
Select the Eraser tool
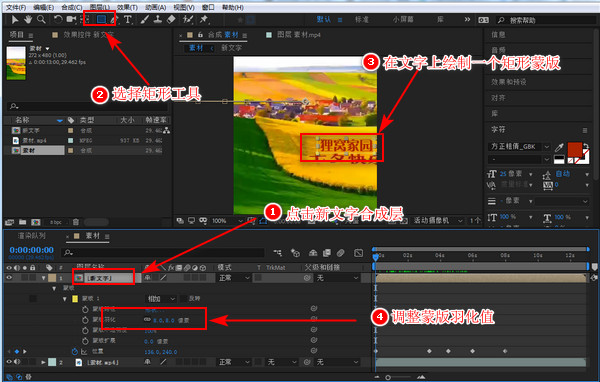[171, 19]
